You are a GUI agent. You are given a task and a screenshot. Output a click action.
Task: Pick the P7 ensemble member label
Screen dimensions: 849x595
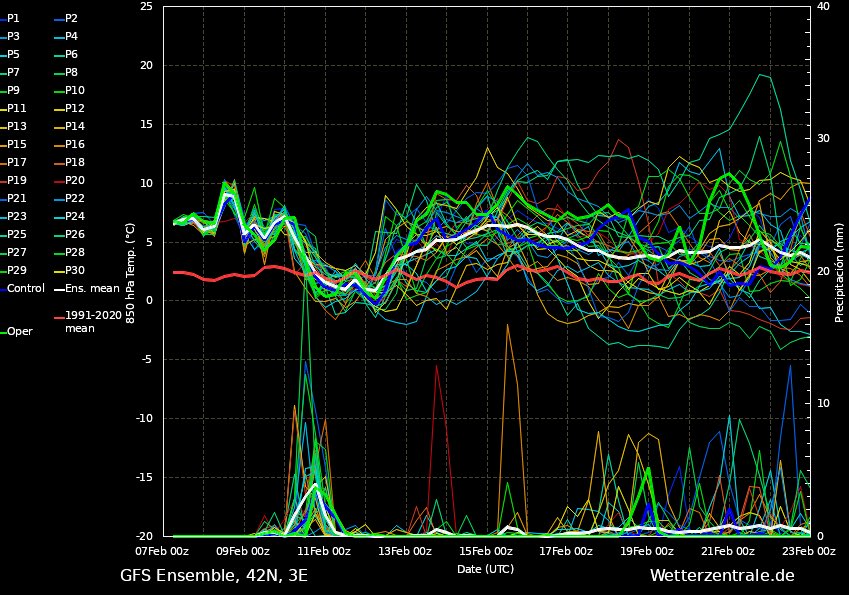pyautogui.click(x=10, y=72)
